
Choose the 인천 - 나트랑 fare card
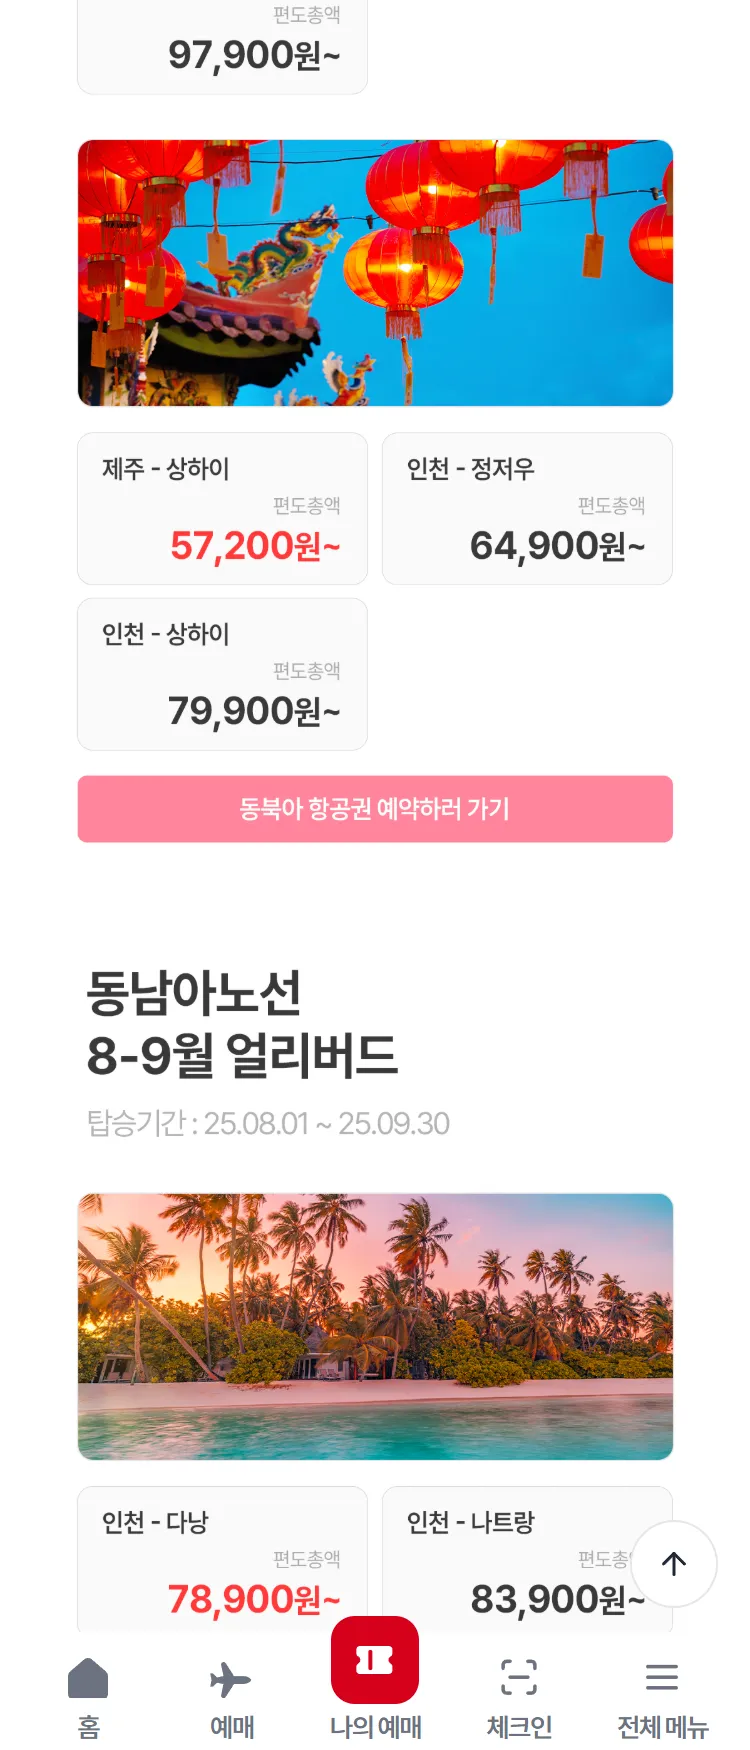[x=527, y=1560]
